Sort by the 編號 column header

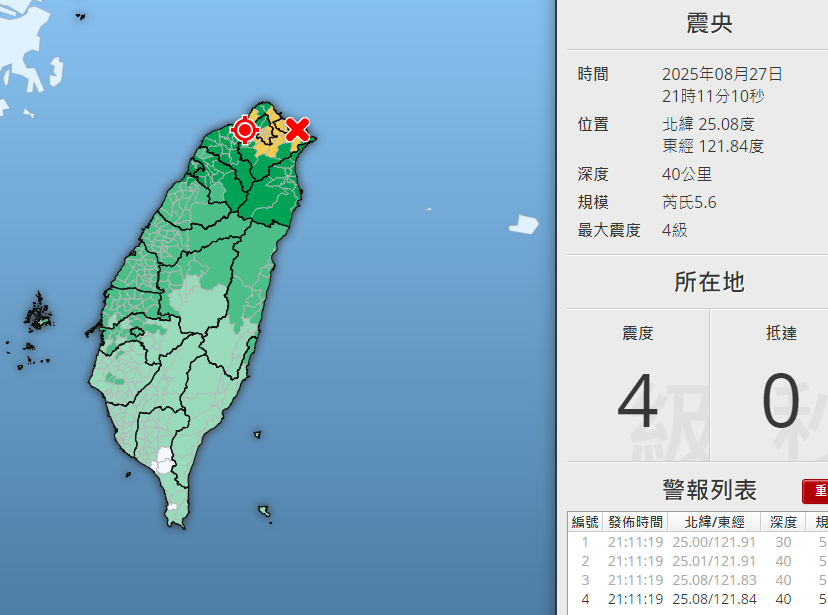(x=585, y=522)
